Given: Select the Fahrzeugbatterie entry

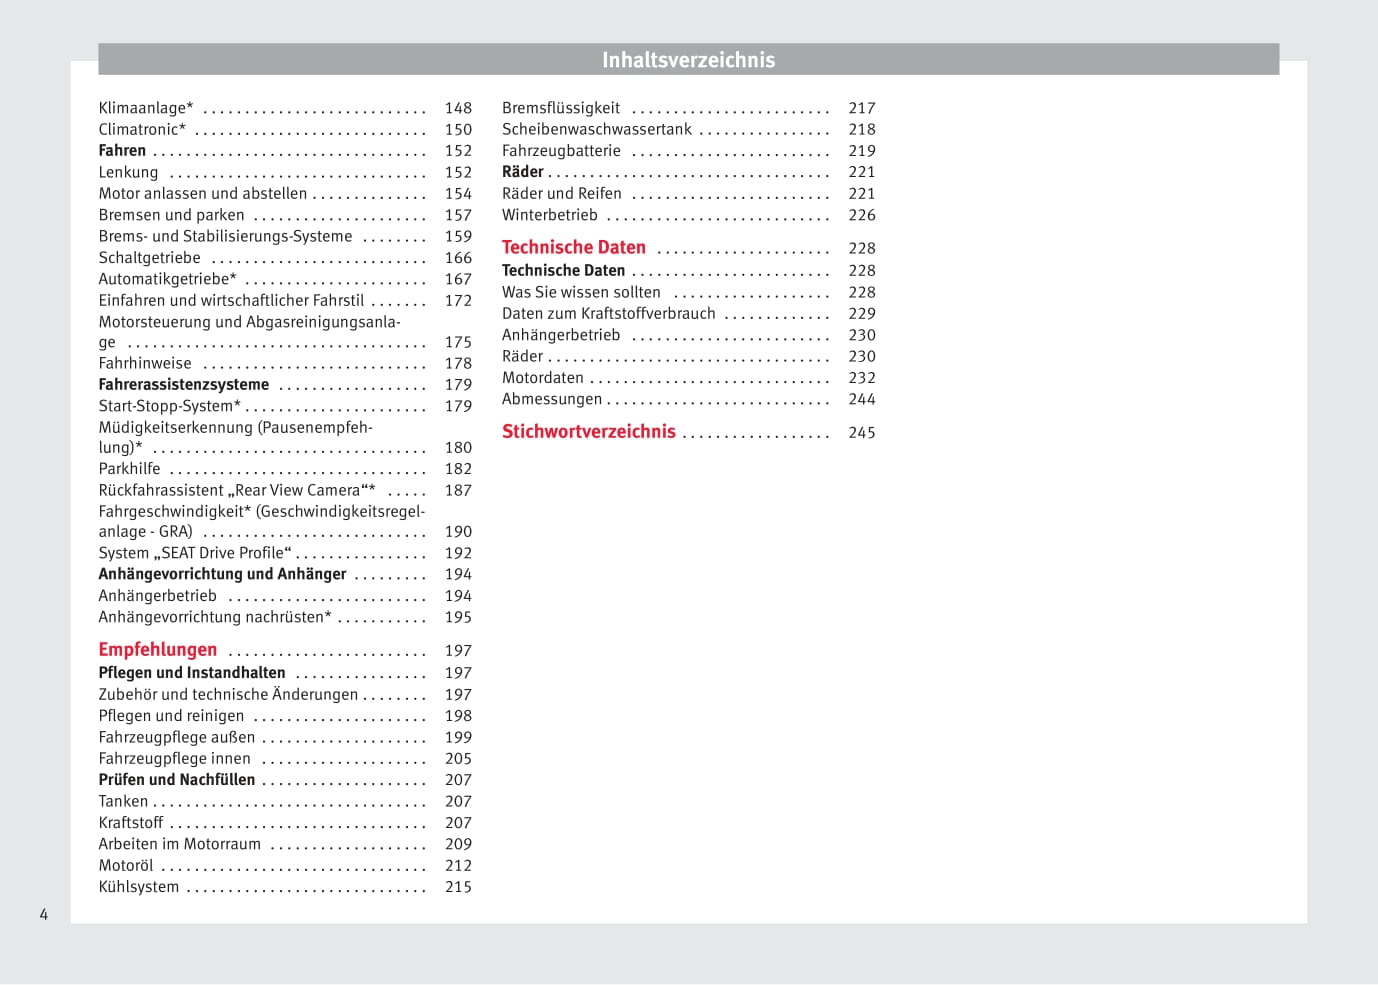Looking at the screenshot, I should point(561,151).
